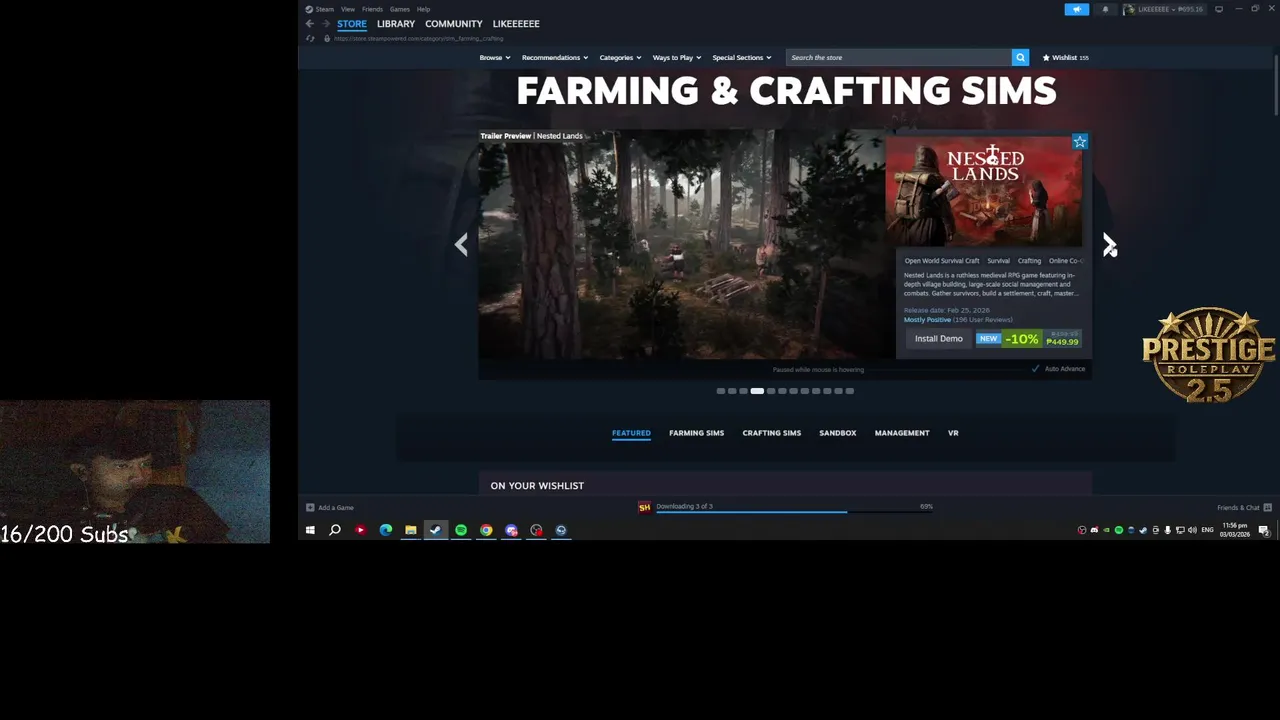Click the site lock icon beside URL
1280x720 pixels.
pos(326,38)
